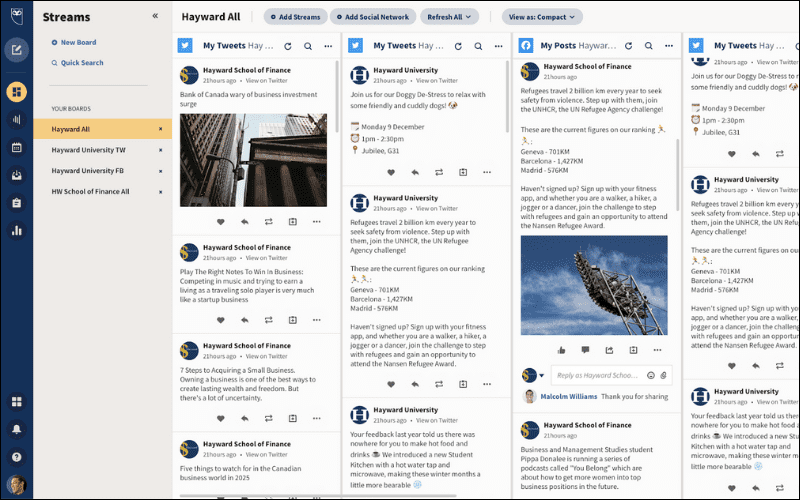Open first My Tweets stream options menu
The width and height of the screenshot is (800, 500).
[328, 46]
